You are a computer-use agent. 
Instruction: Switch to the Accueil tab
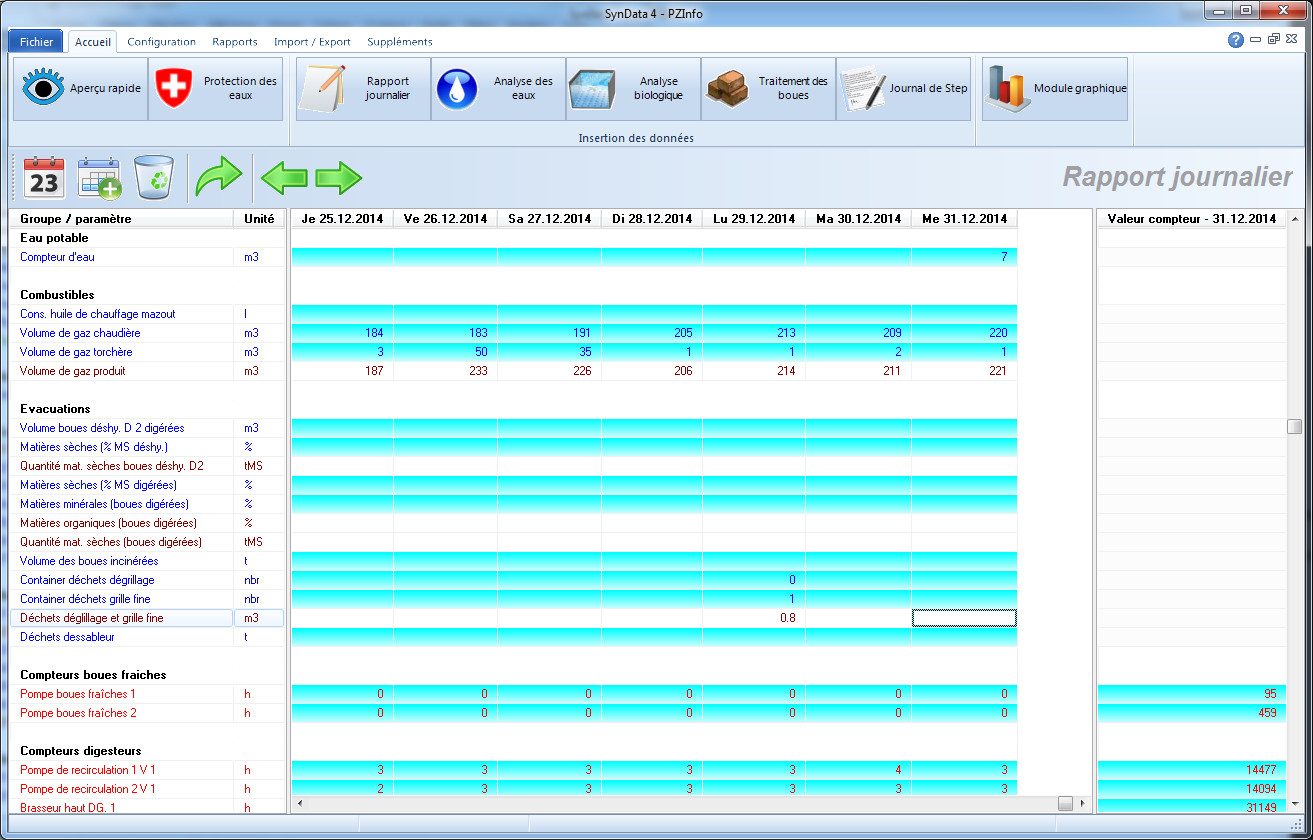[93, 42]
